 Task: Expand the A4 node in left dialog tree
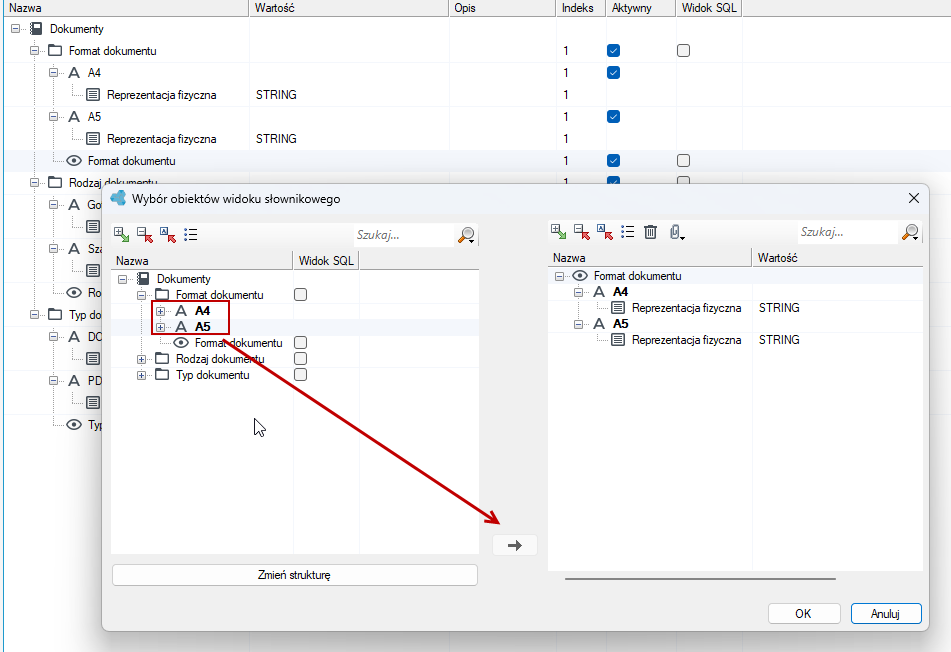tap(160, 311)
